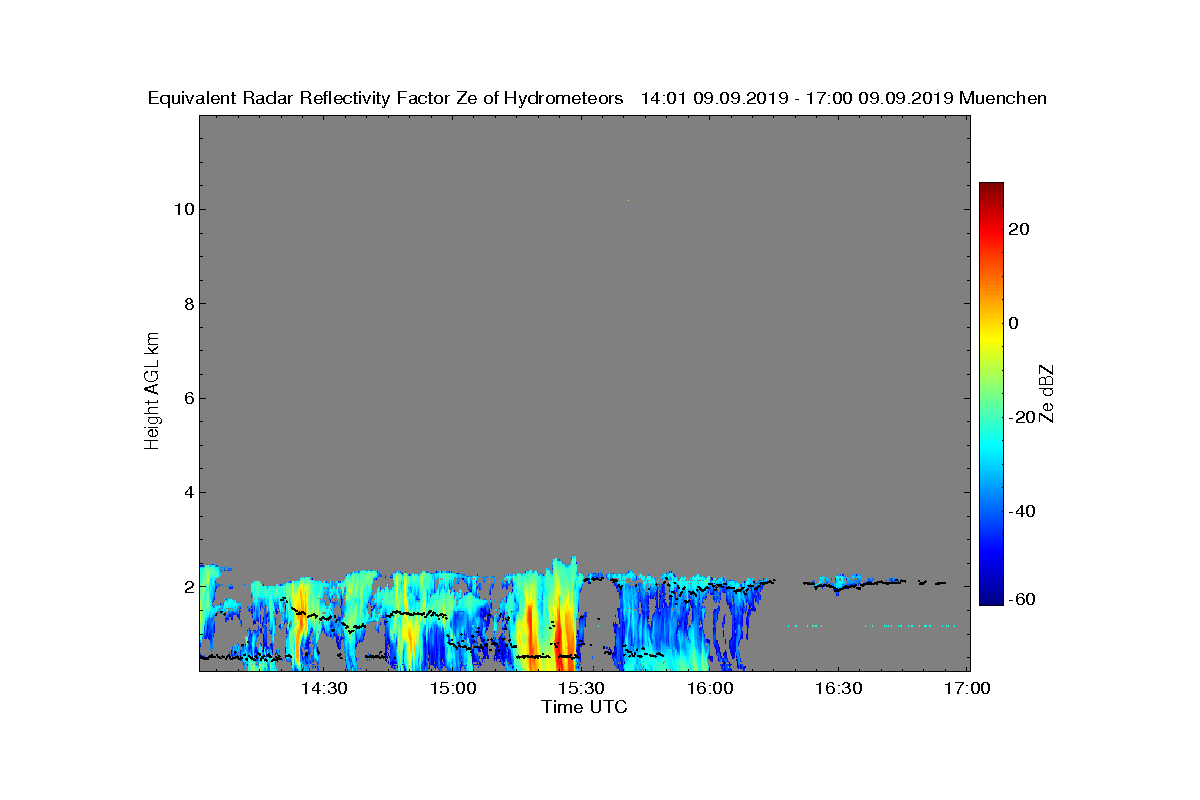Click the Height AGL km axis title
Screen dimensions: 1200x800
152,391
